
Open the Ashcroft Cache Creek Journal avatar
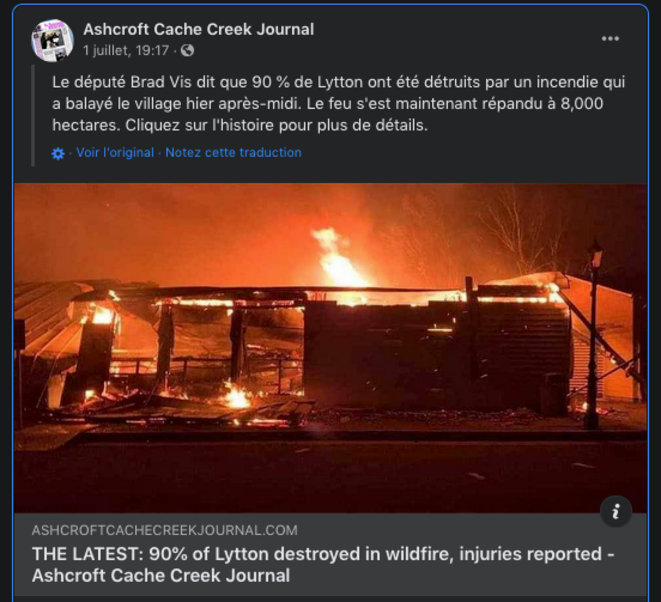(52, 40)
